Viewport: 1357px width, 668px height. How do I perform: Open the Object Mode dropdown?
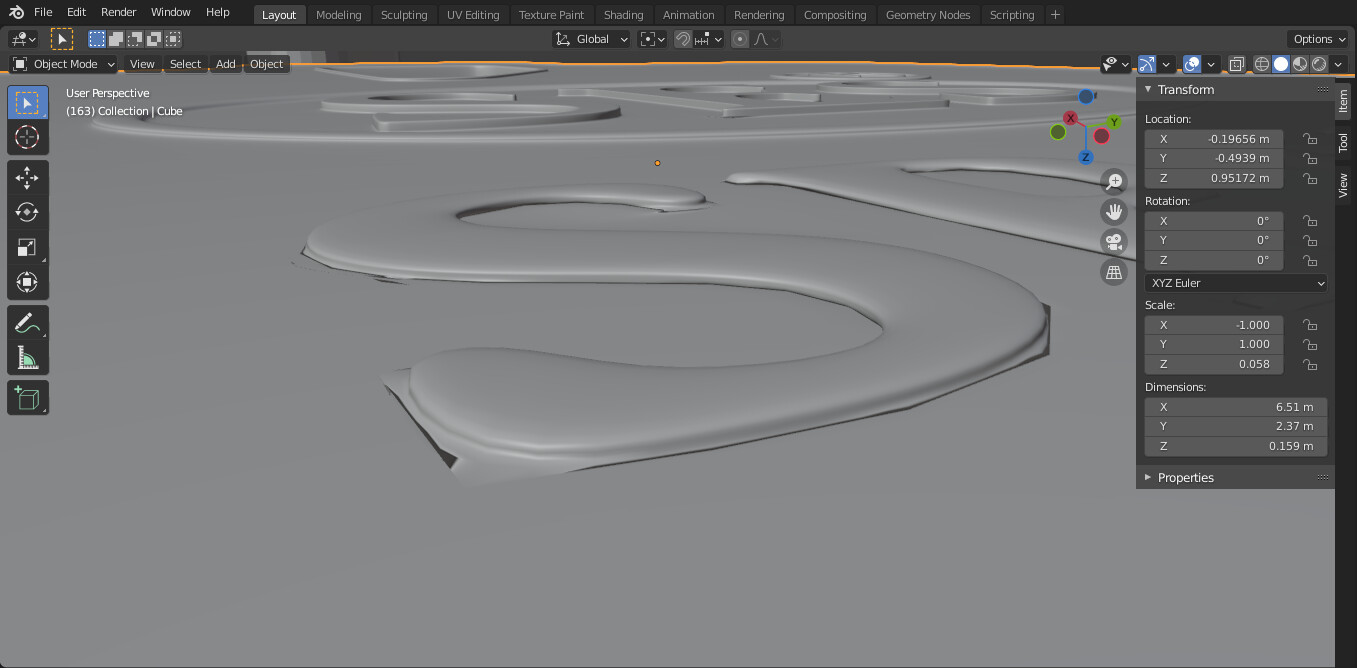coord(64,64)
